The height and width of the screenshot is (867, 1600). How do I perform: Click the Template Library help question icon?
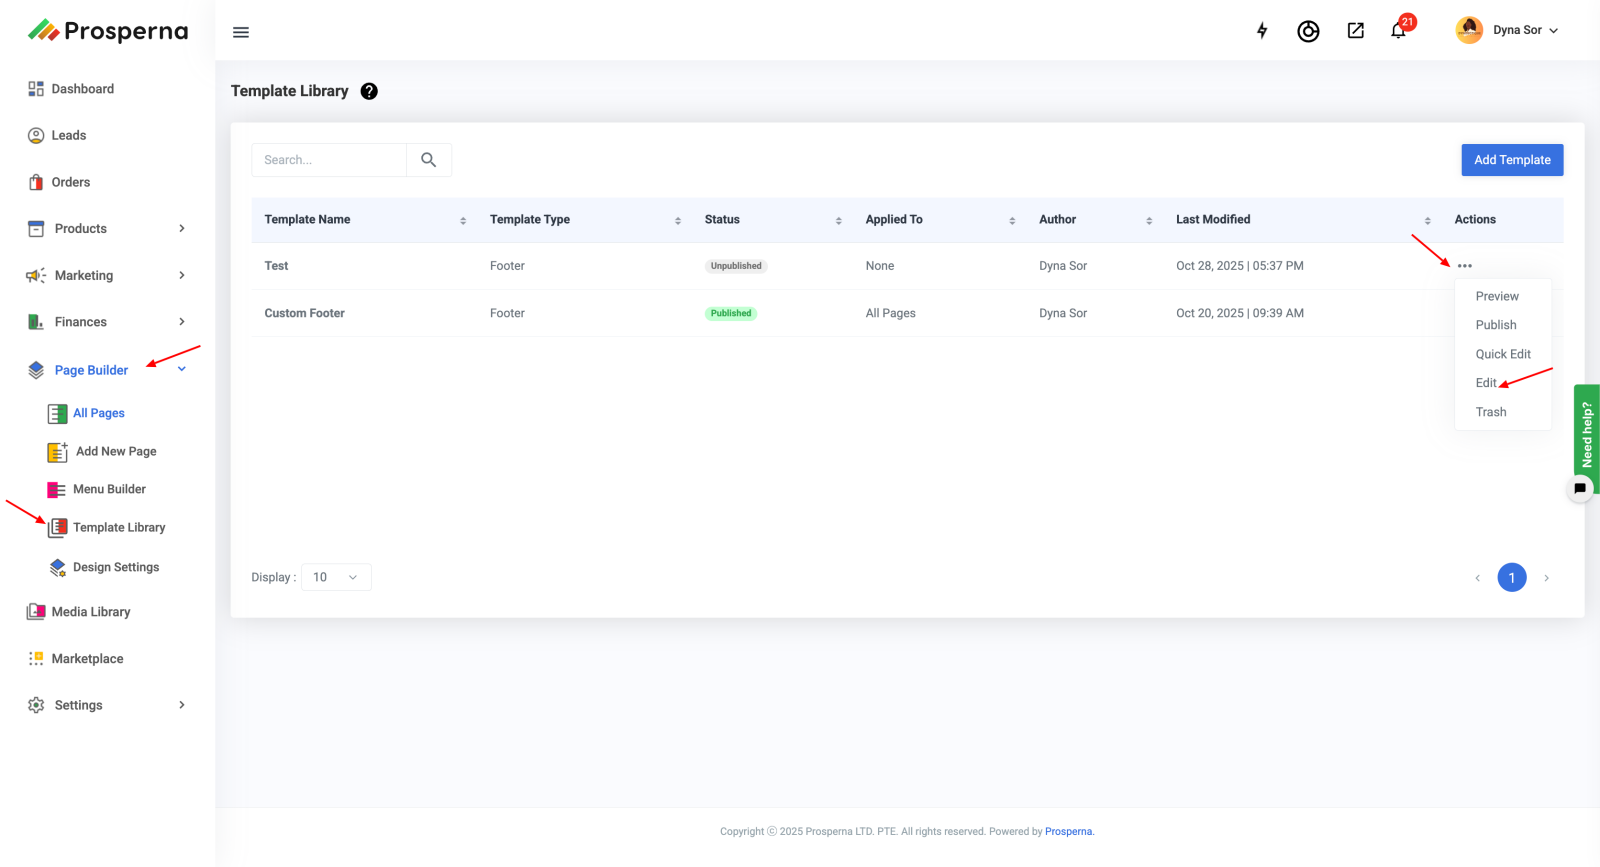pyautogui.click(x=369, y=91)
